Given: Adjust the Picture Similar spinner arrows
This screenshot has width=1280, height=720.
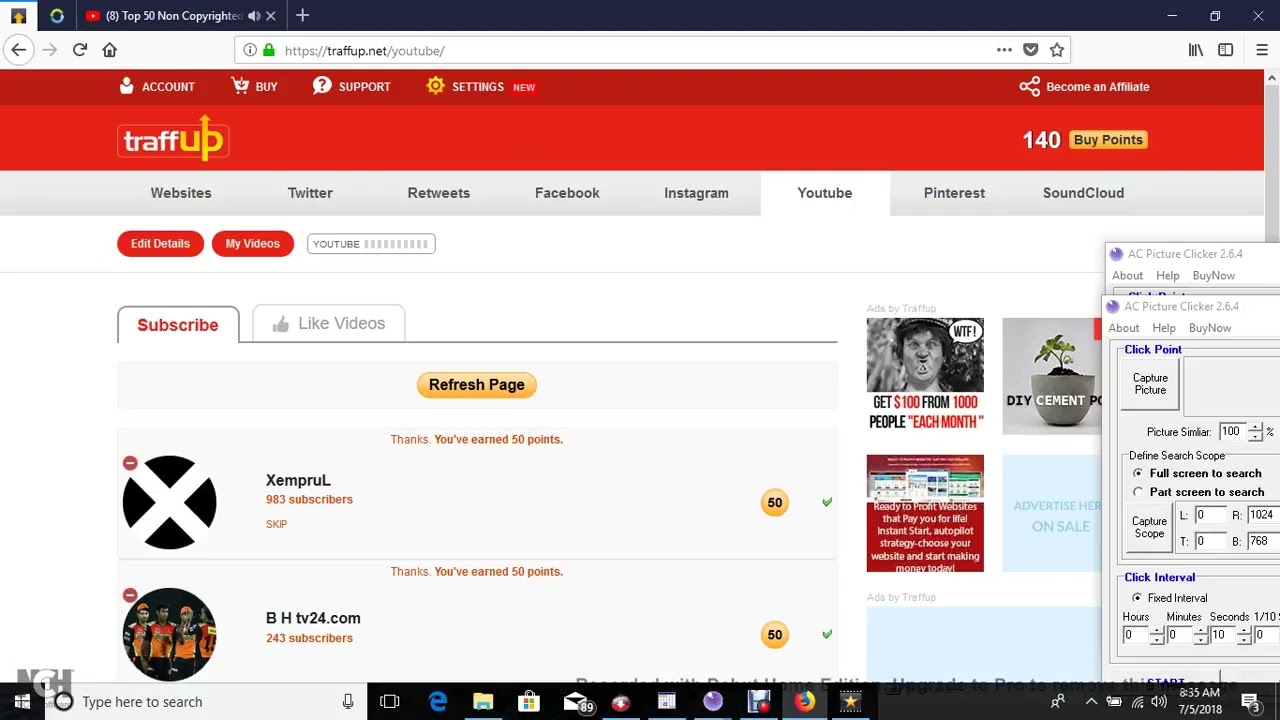Looking at the screenshot, I should (1256, 432).
